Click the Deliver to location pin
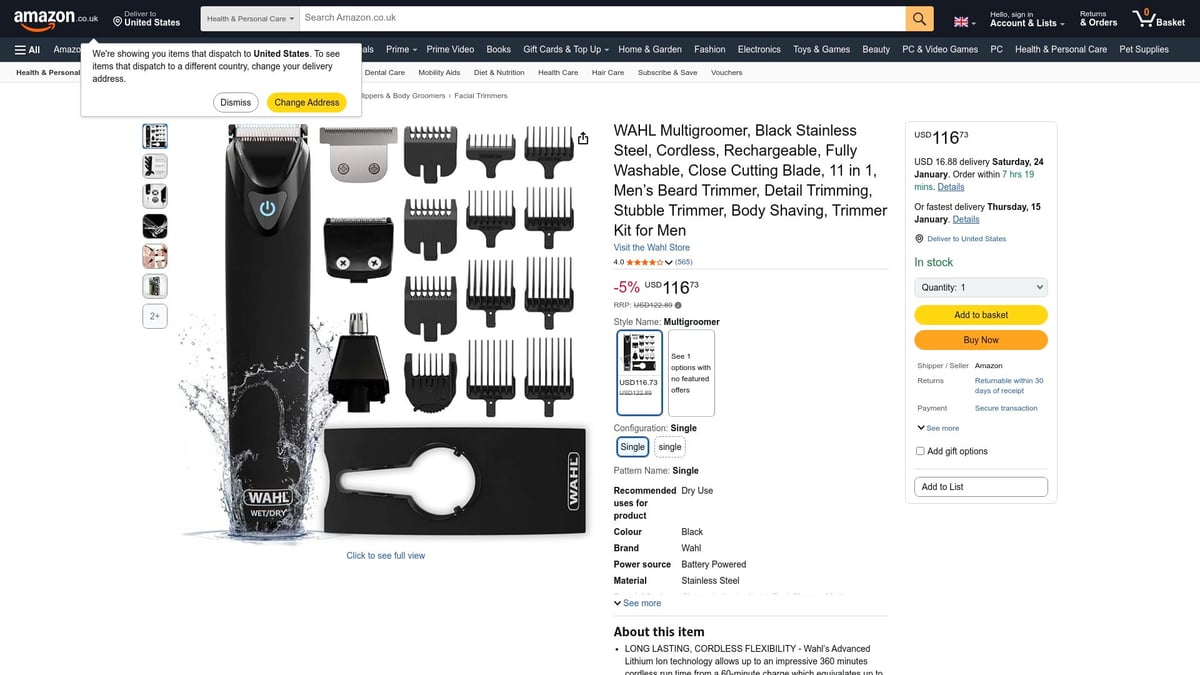 (117, 20)
